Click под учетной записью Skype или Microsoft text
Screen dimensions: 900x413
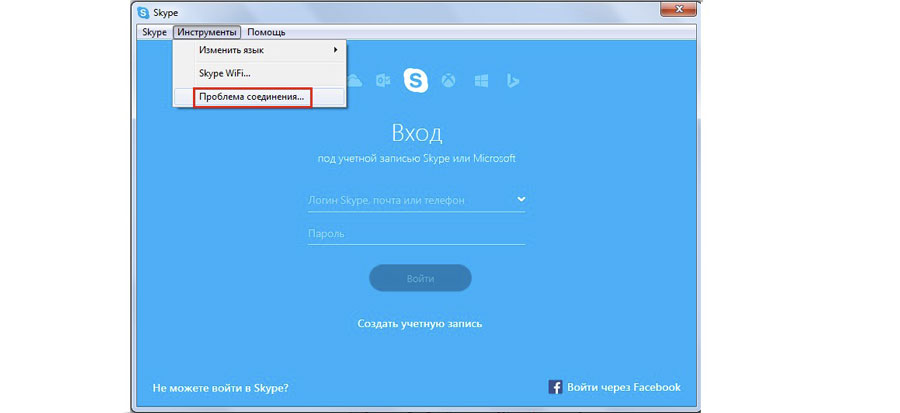[x=417, y=158]
